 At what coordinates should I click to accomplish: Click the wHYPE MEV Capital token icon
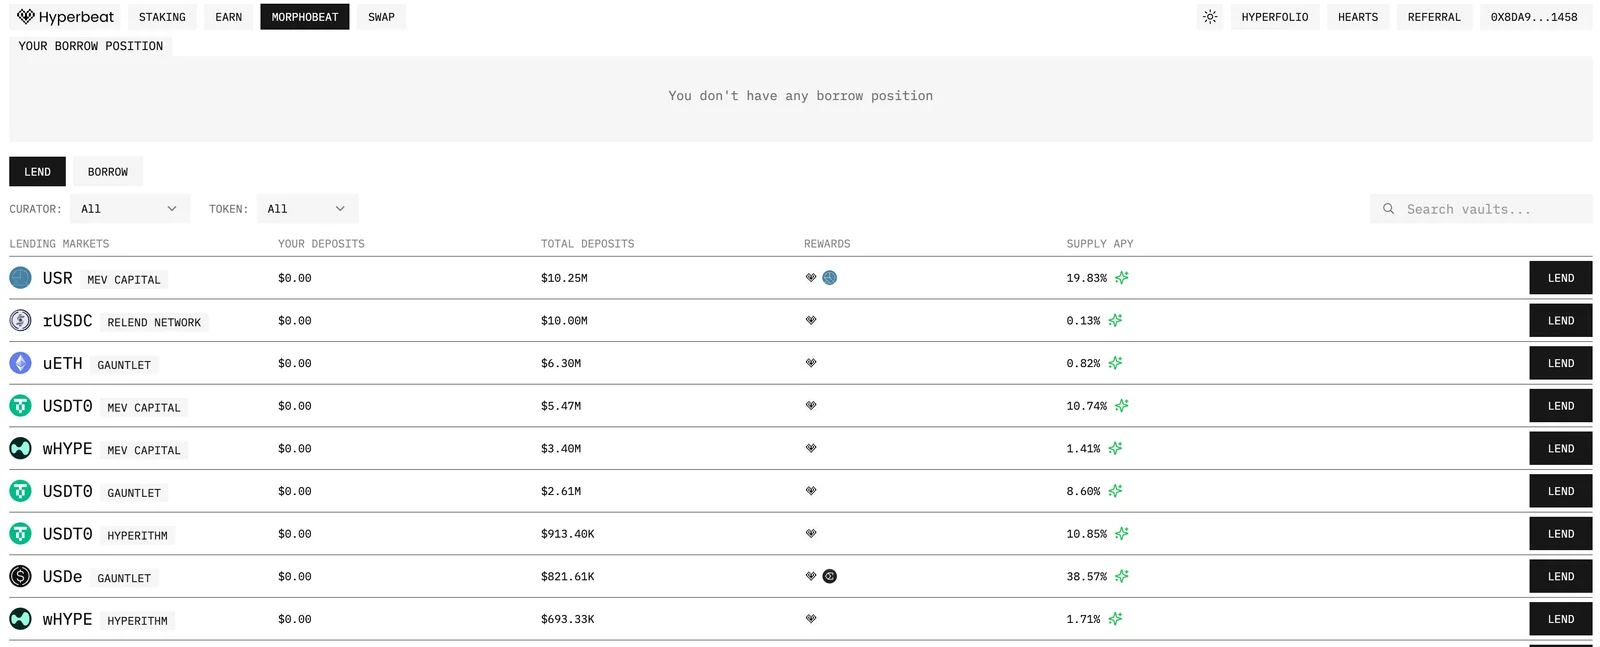pyautogui.click(x=20, y=449)
